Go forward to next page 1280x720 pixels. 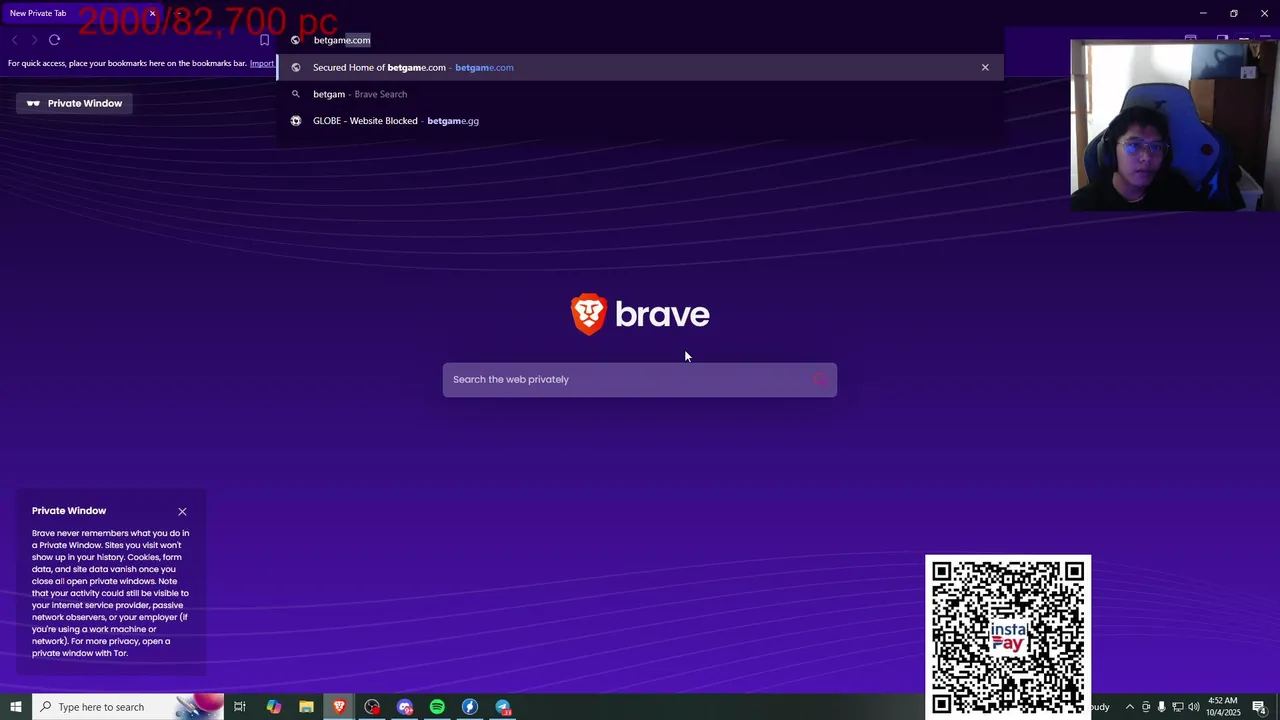[34, 40]
